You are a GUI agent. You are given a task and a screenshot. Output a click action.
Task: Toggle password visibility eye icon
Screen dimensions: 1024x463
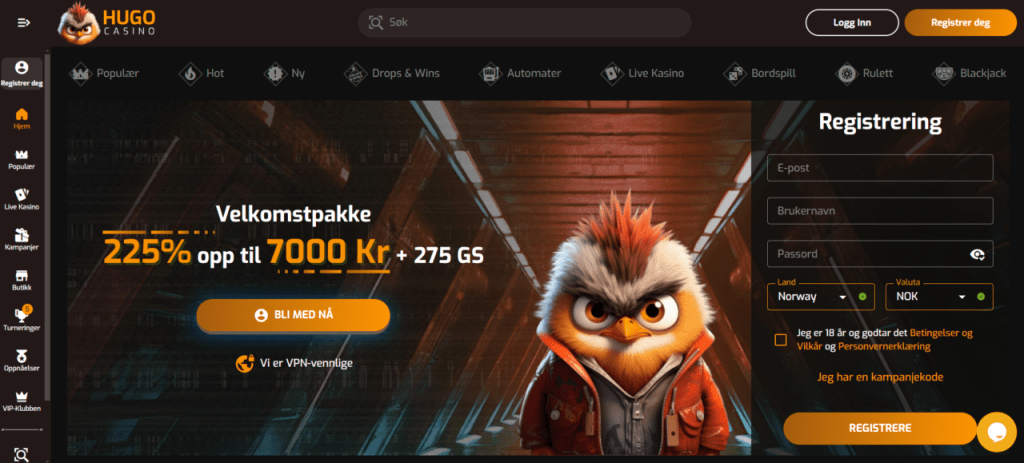pos(978,255)
